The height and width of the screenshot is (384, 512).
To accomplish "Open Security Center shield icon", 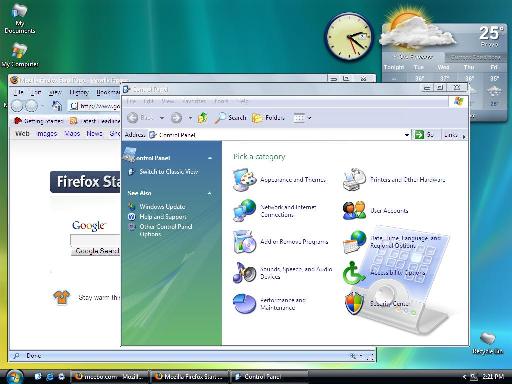I will (x=354, y=303).
